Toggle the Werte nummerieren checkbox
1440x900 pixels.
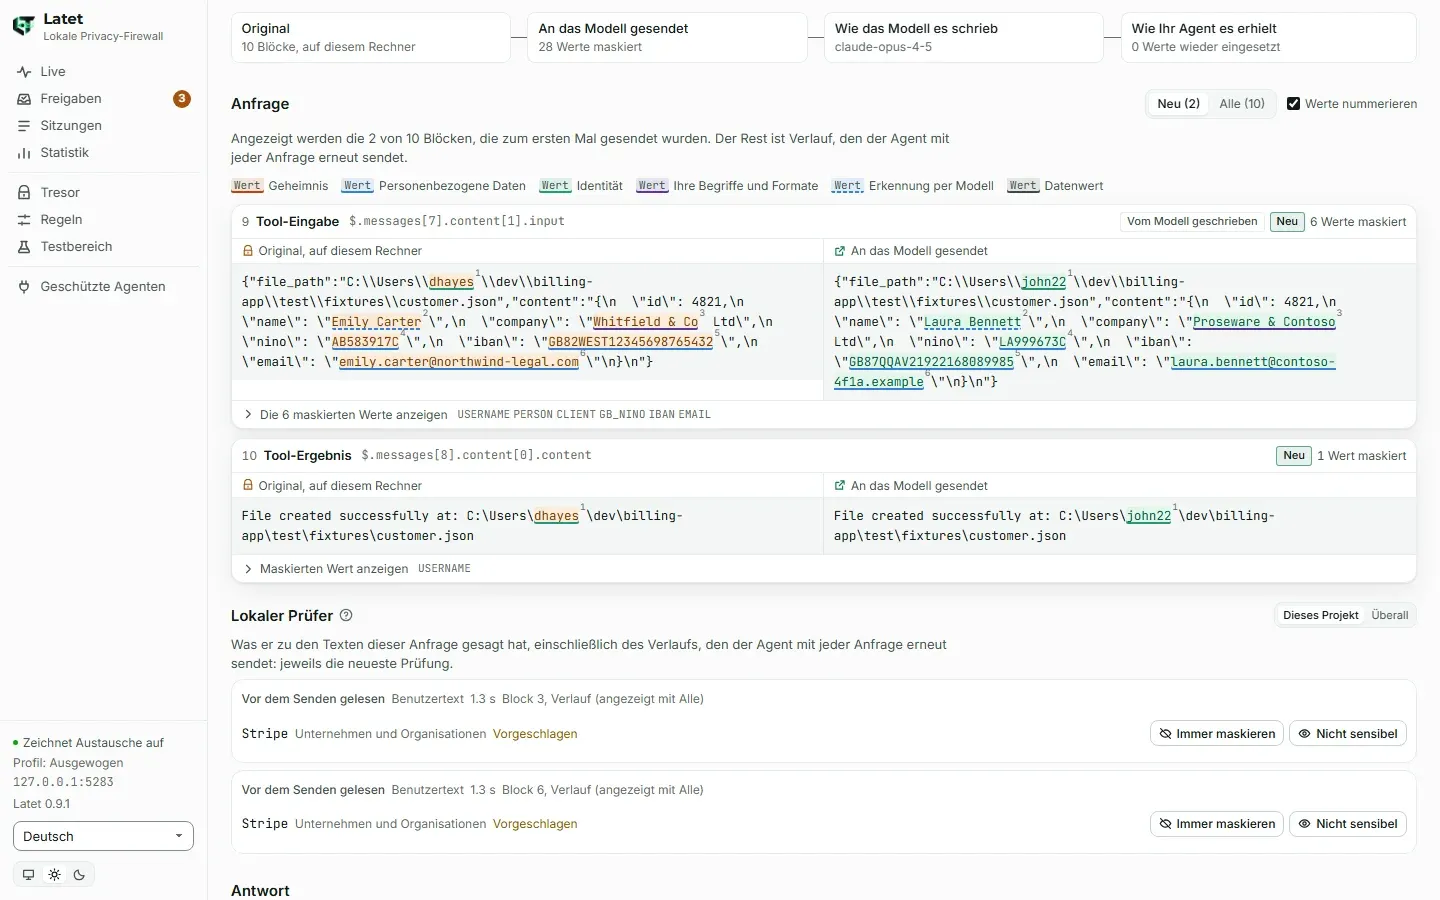tap(1293, 104)
